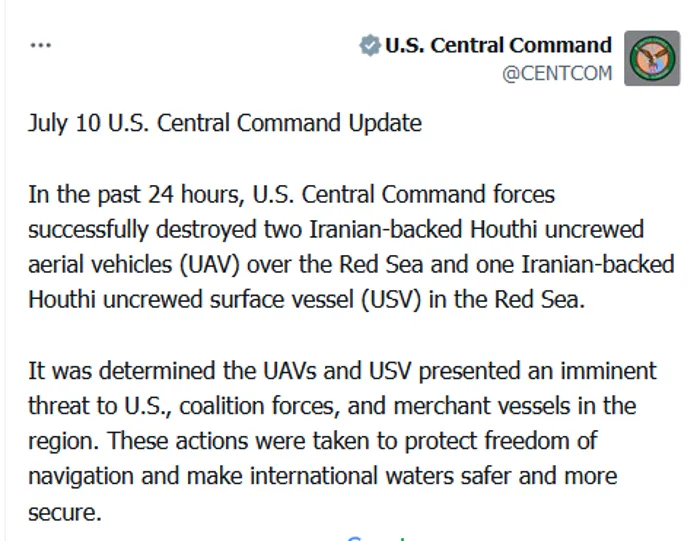700x541 pixels.
Task: Click the paragraph starting 'It was determined'
Action: click(342, 441)
